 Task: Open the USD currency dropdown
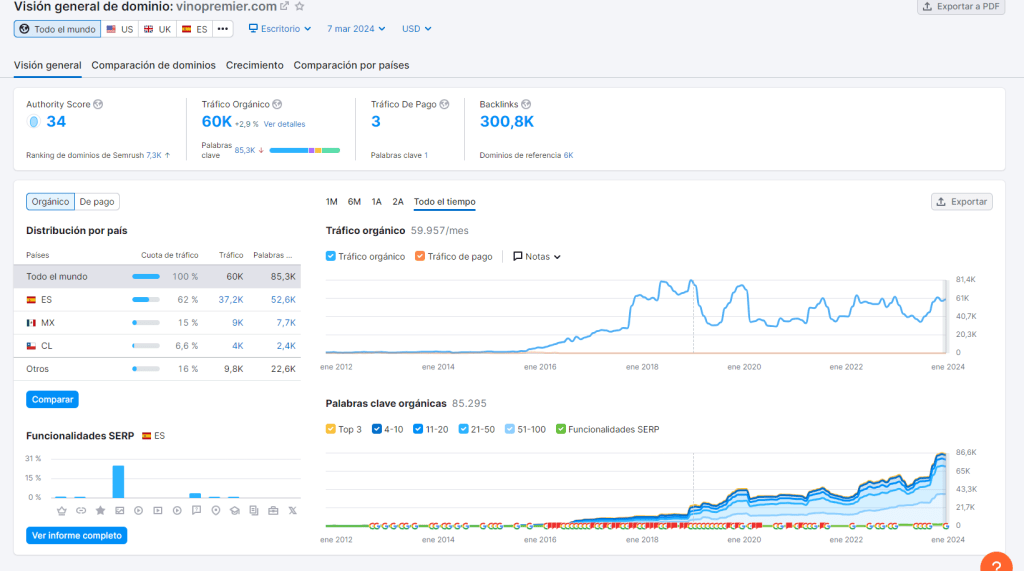point(416,29)
